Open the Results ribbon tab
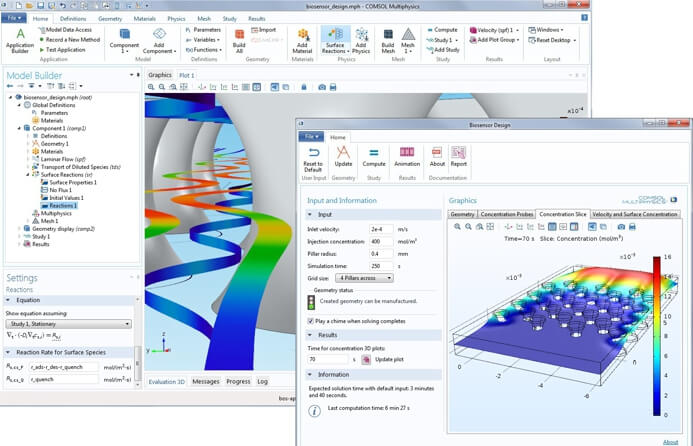 click(x=256, y=19)
